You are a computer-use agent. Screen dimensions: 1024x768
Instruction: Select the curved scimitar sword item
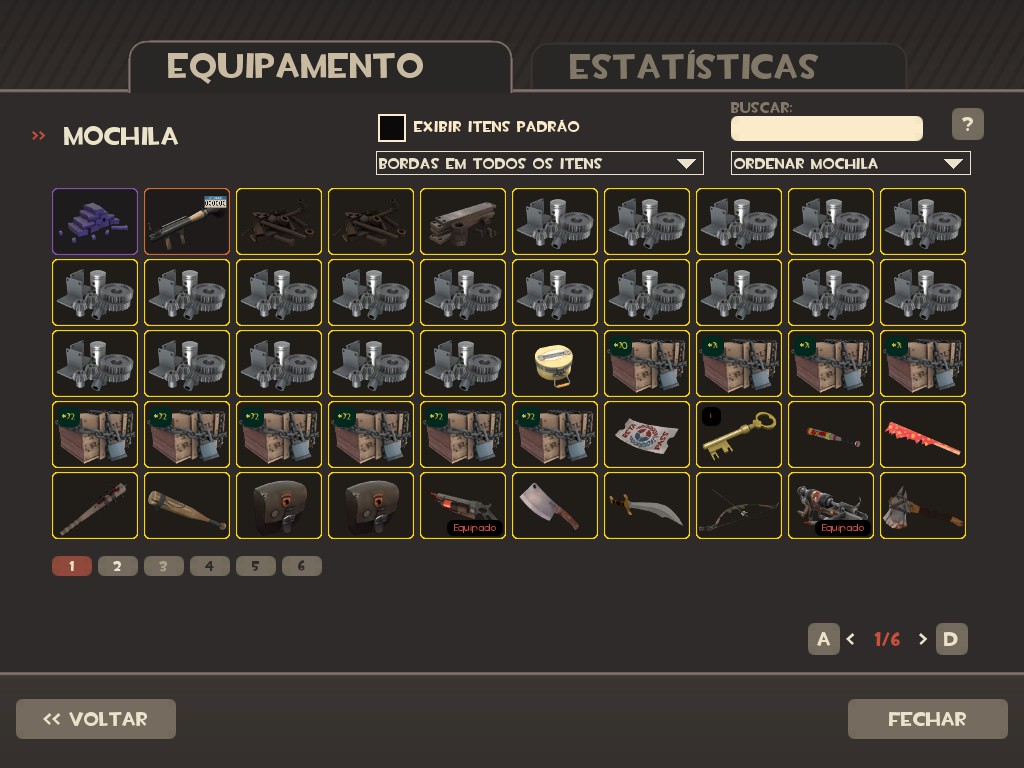[647, 505]
